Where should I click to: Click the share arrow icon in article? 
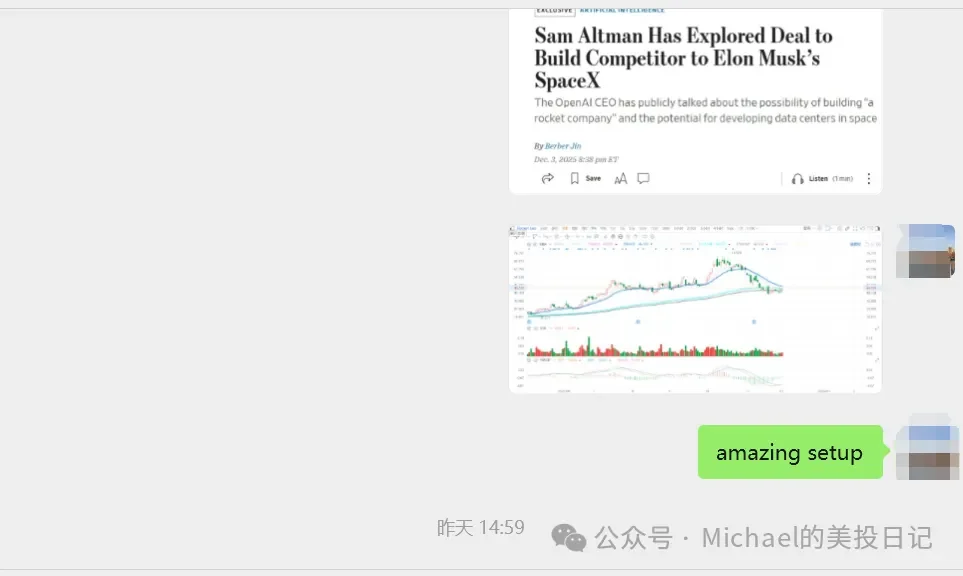(547, 178)
